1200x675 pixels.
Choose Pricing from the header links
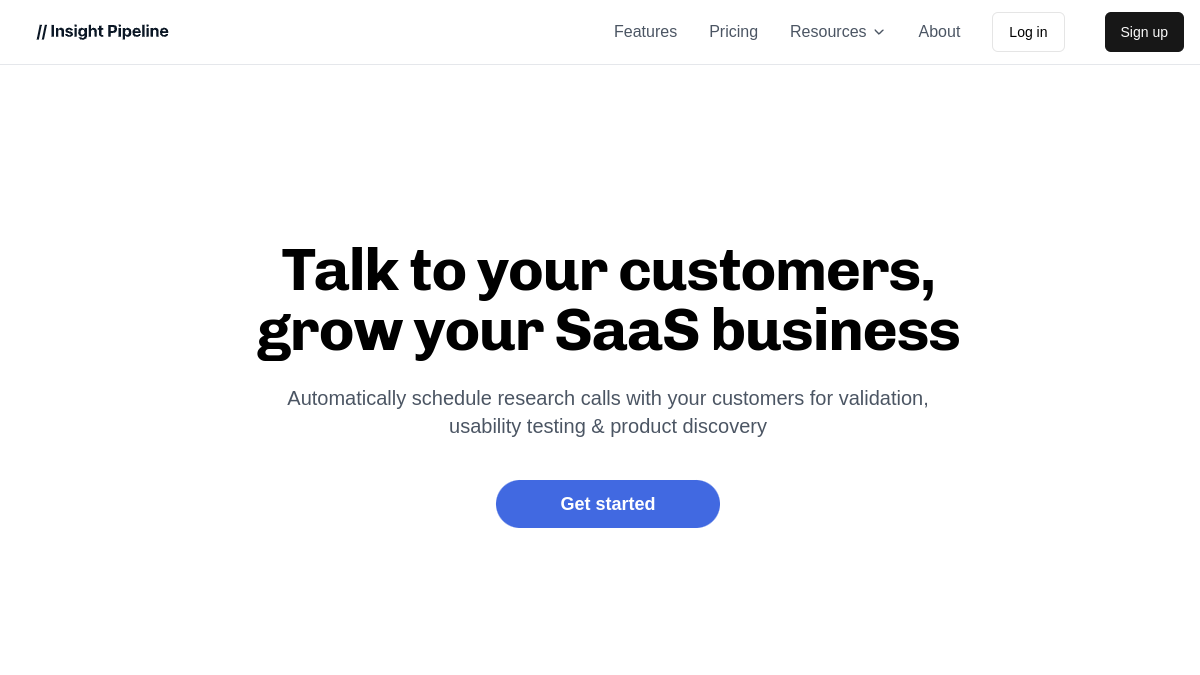(733, 32)
